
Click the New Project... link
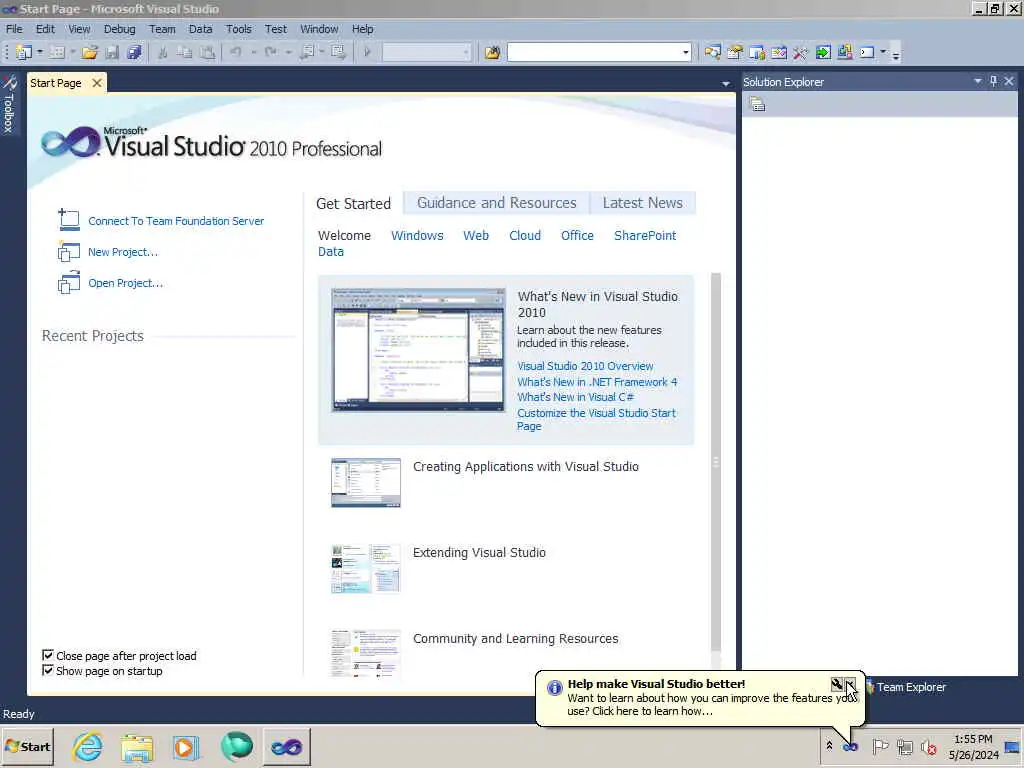tap(123, 252)
